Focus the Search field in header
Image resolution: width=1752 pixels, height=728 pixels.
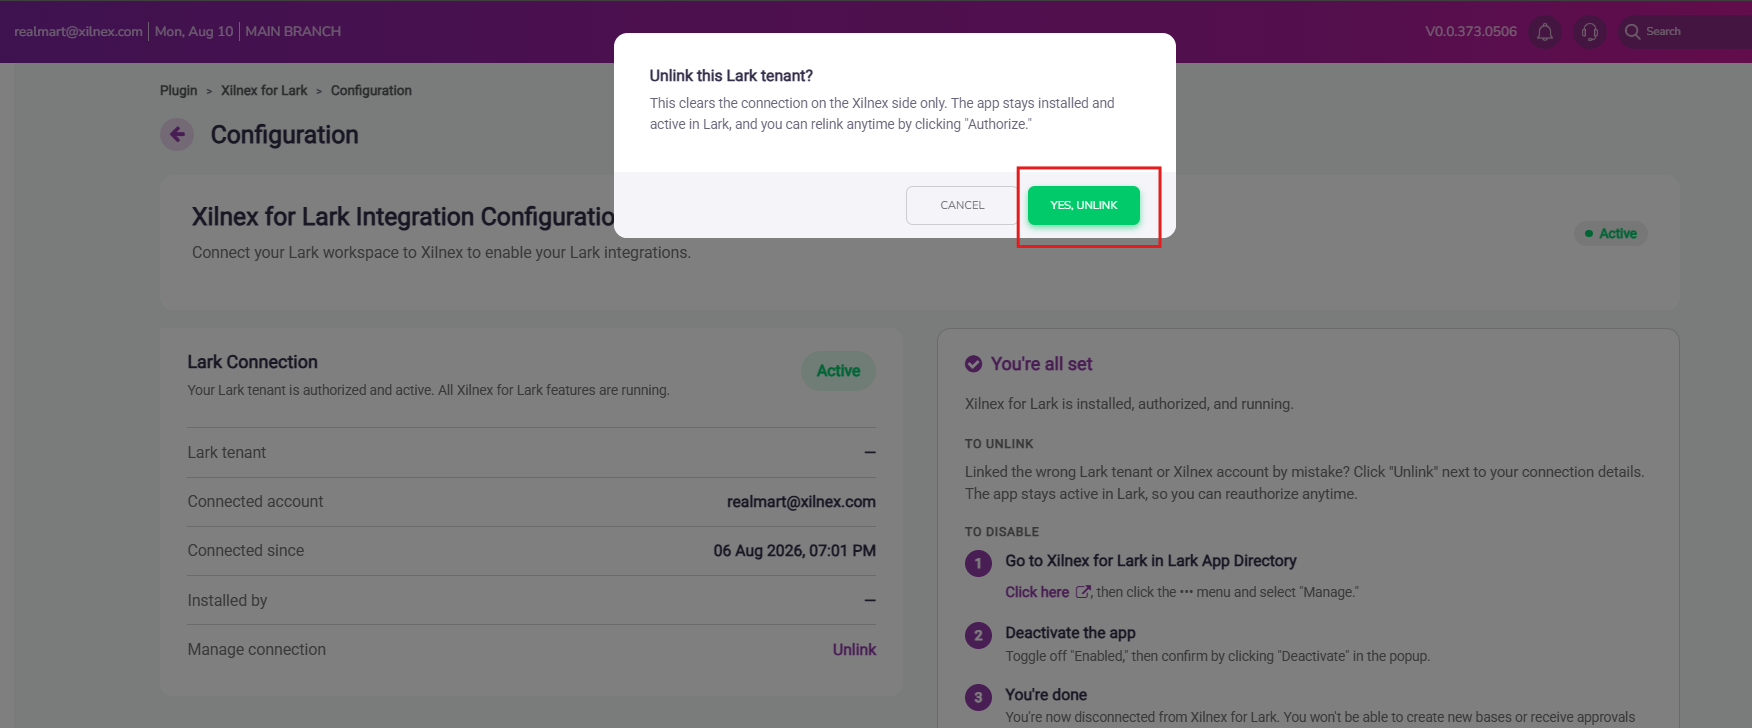1685,32
